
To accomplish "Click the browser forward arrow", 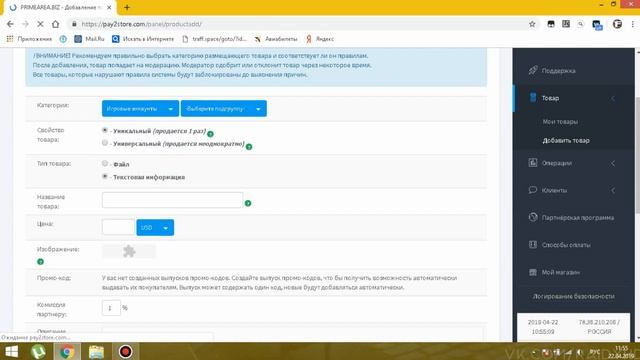I will point(25,24).
